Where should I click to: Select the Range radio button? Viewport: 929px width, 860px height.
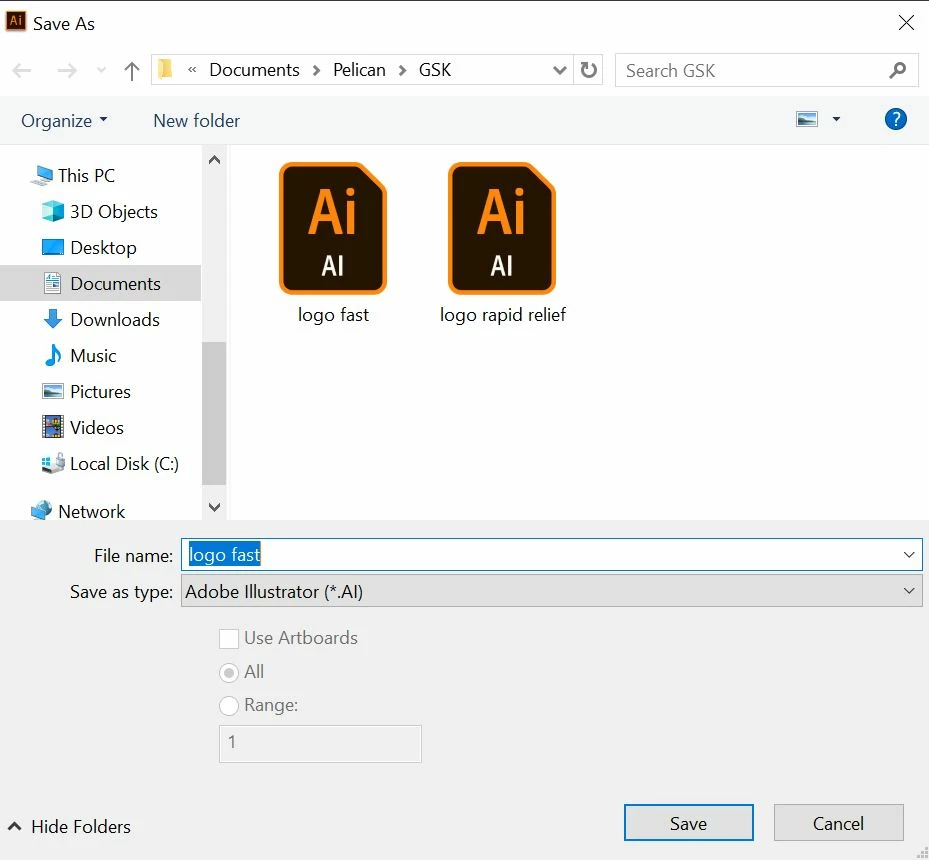[229, 705]
